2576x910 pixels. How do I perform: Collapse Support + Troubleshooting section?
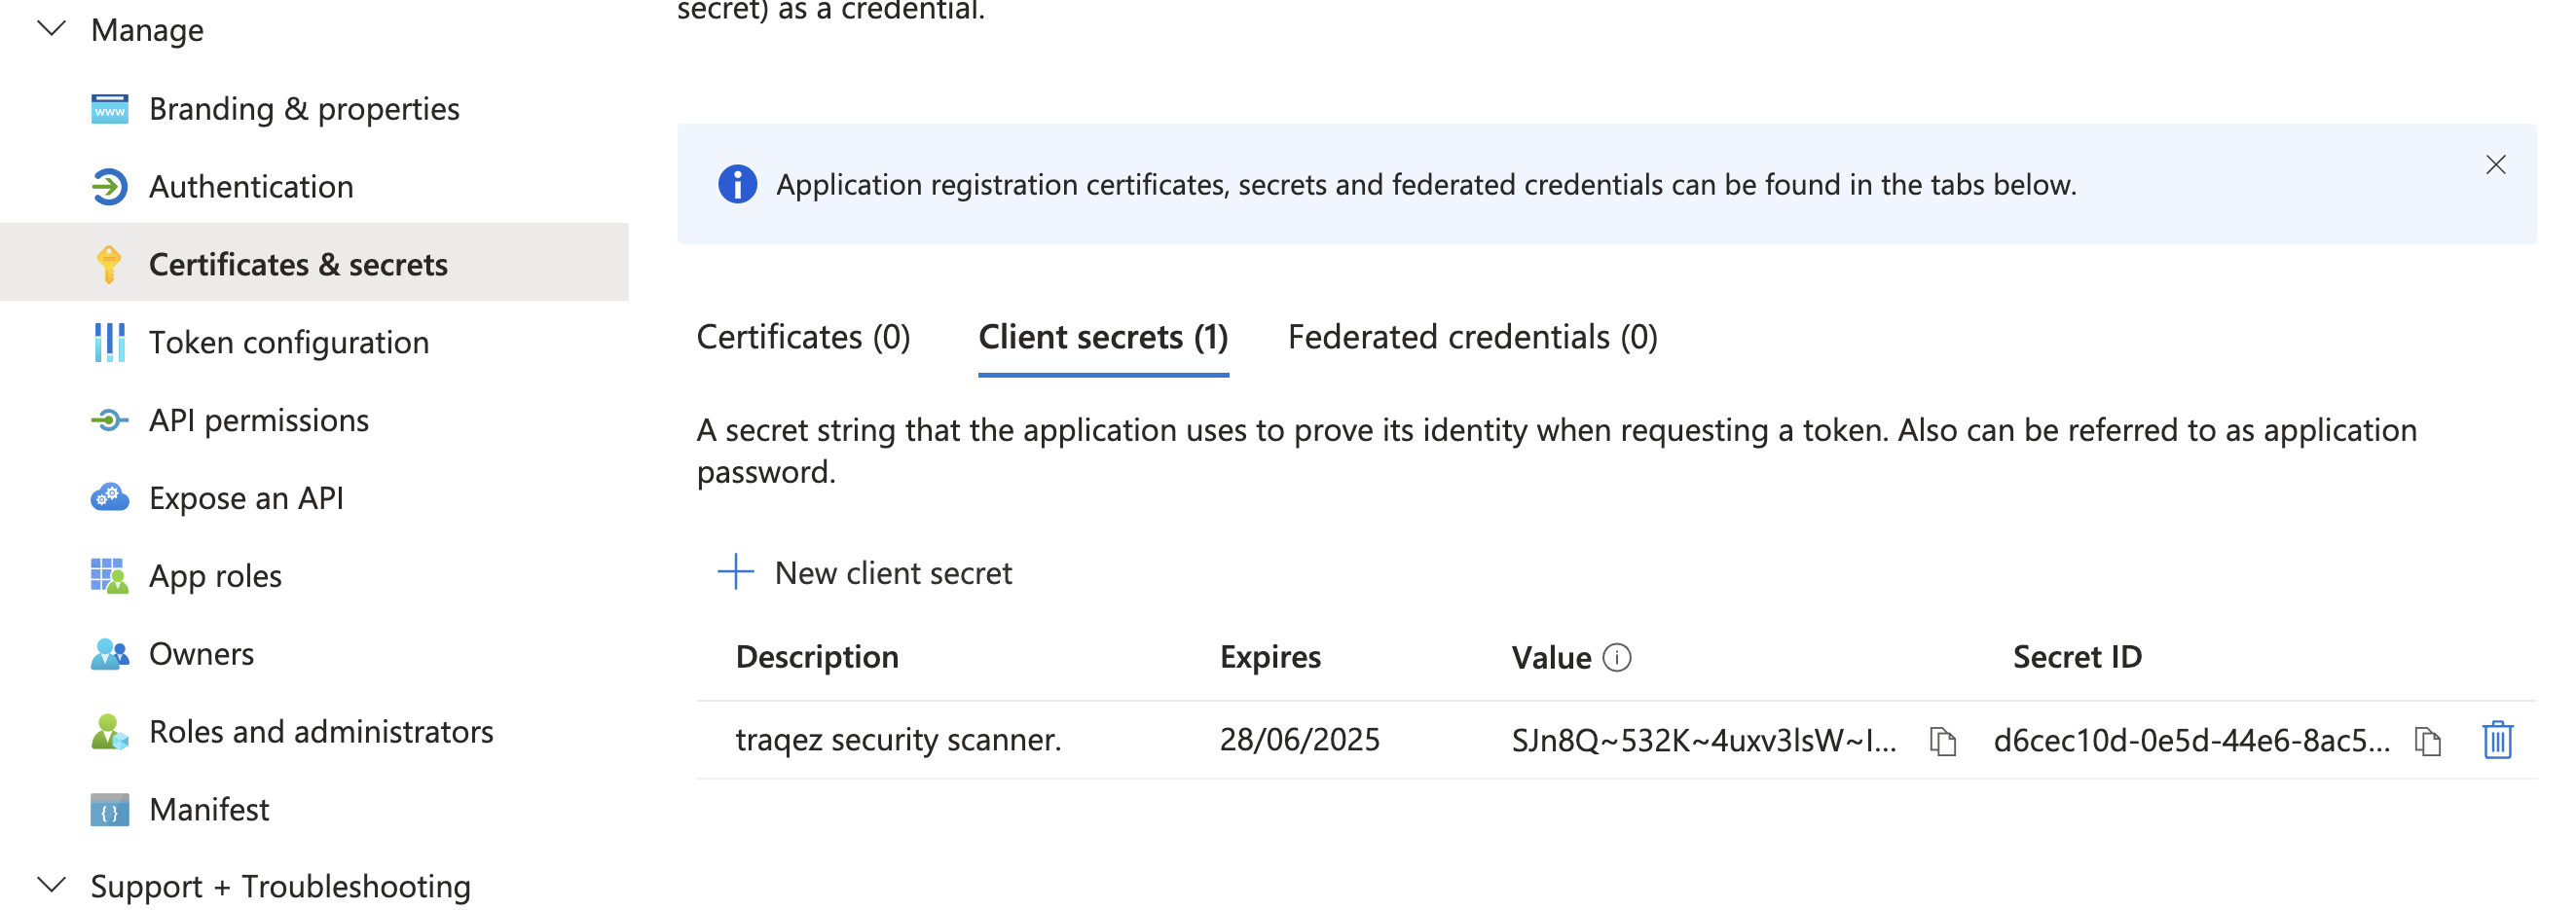pos(51,886)
